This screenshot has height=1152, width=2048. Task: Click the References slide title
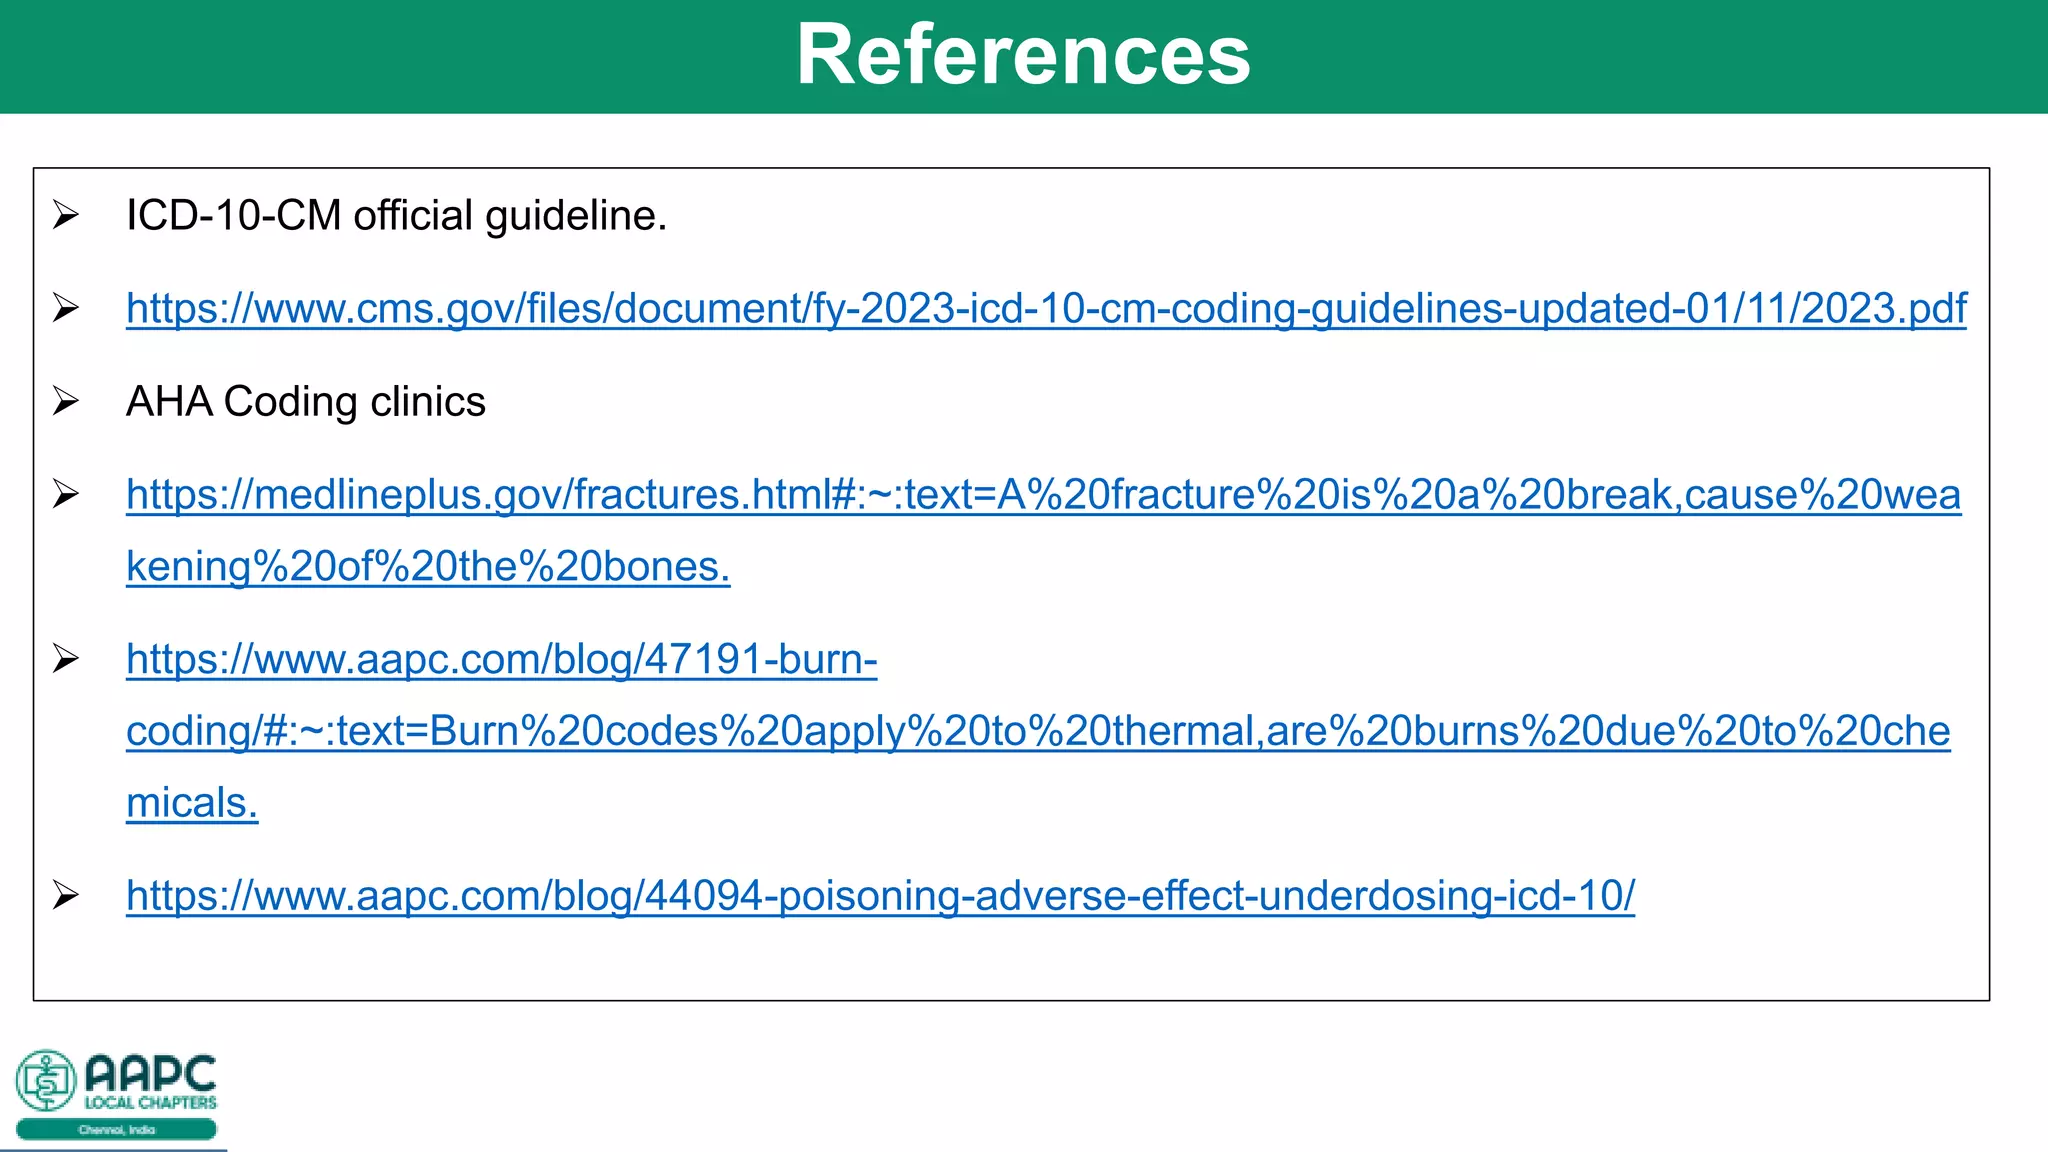coord(1023,55)
